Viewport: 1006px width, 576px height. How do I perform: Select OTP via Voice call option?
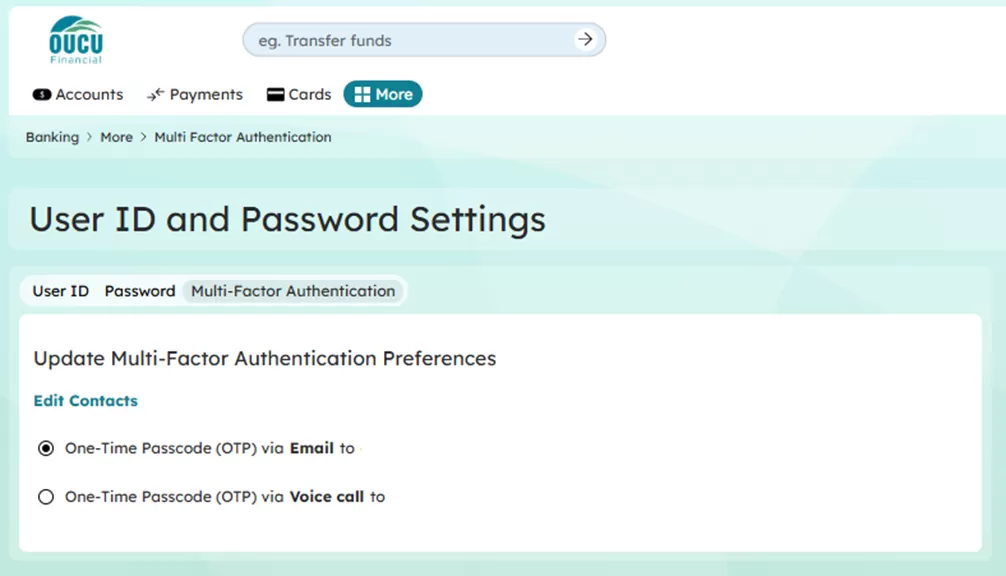pos(46,497)
